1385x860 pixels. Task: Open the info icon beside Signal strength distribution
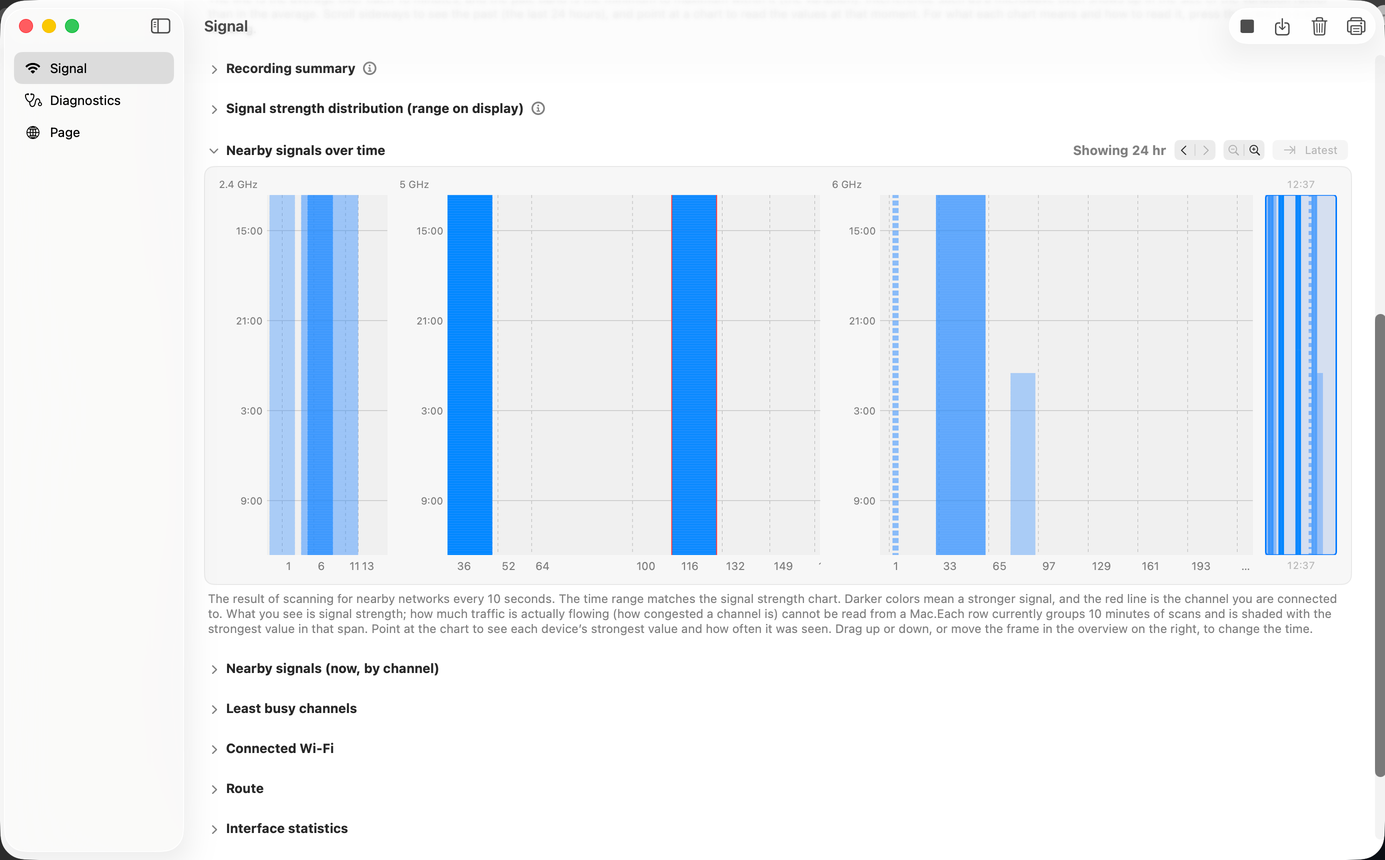tap(538, 109)
